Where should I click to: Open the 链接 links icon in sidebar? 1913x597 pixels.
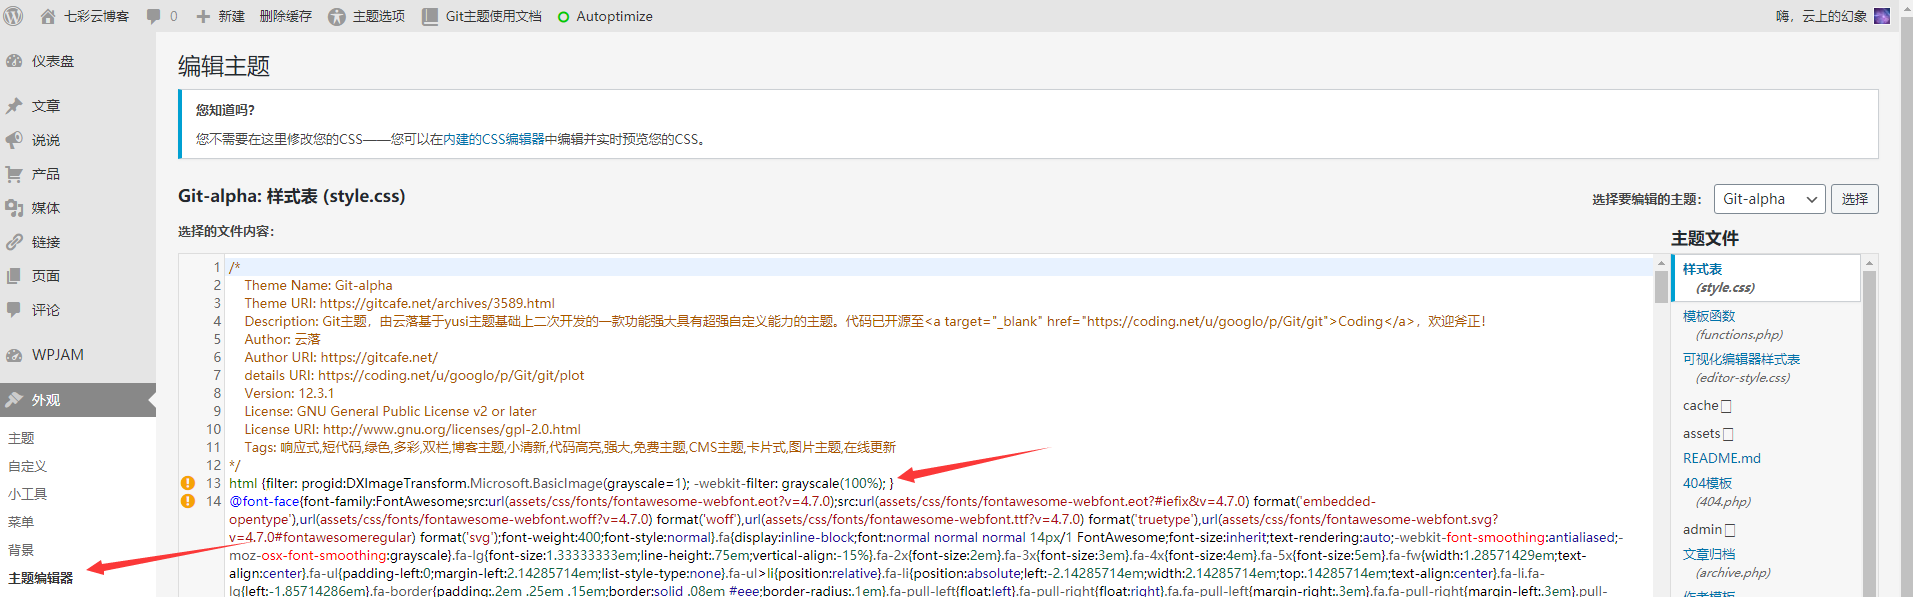coord(14,242)
